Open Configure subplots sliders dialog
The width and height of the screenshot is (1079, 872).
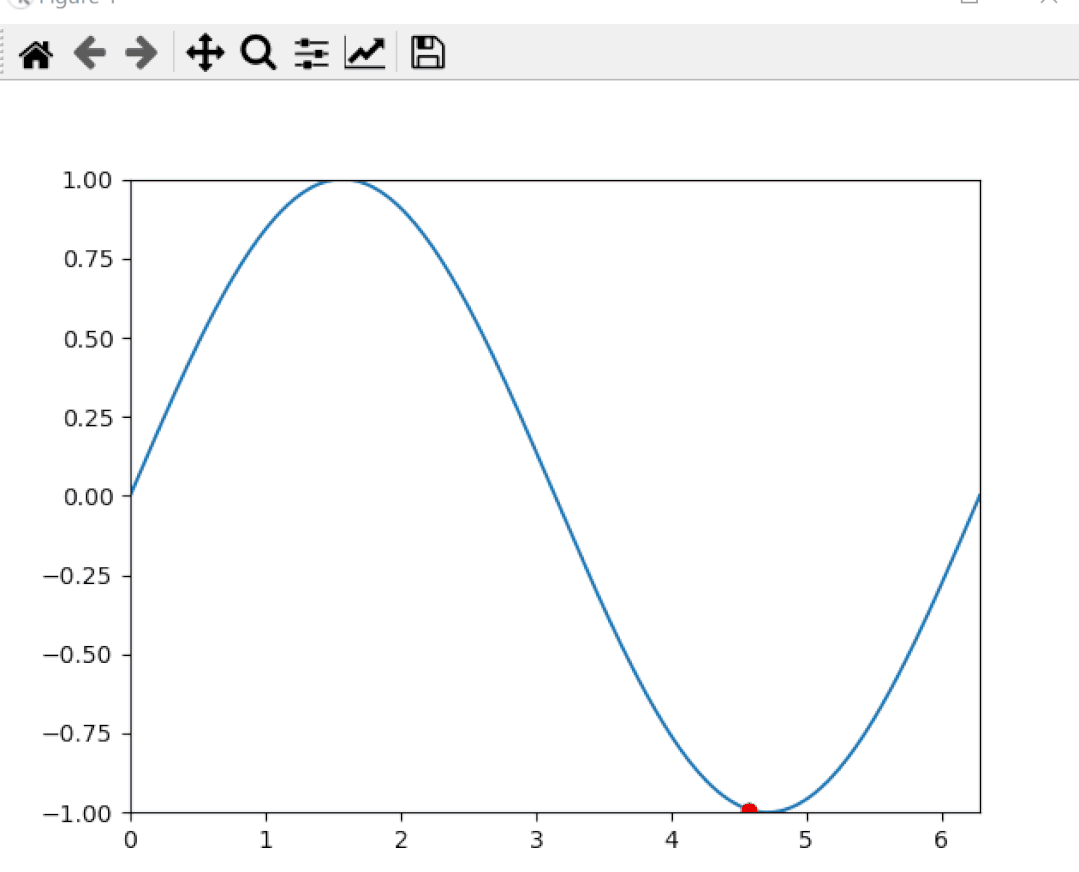311,53
